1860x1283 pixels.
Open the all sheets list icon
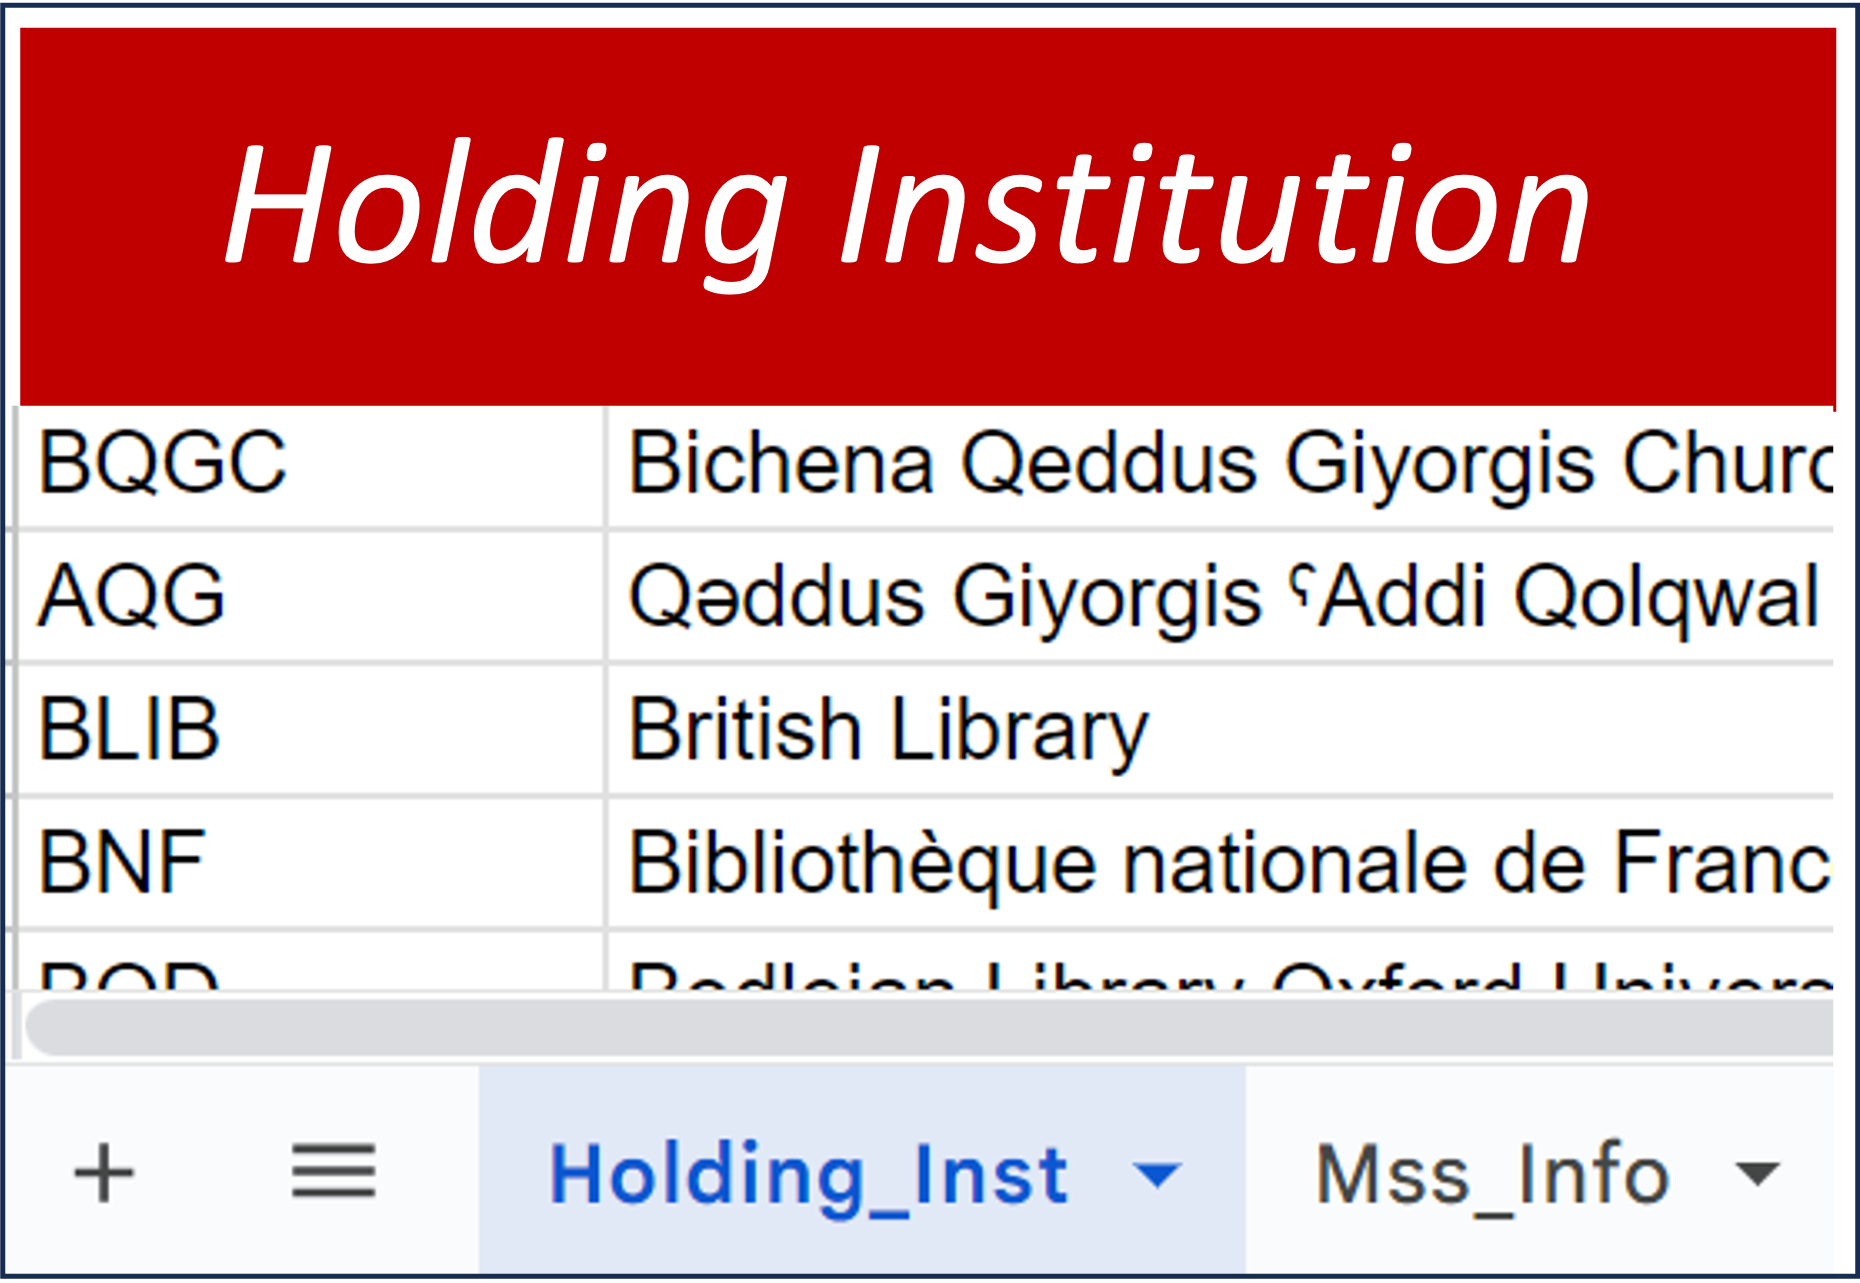(x=333, y=1172)
